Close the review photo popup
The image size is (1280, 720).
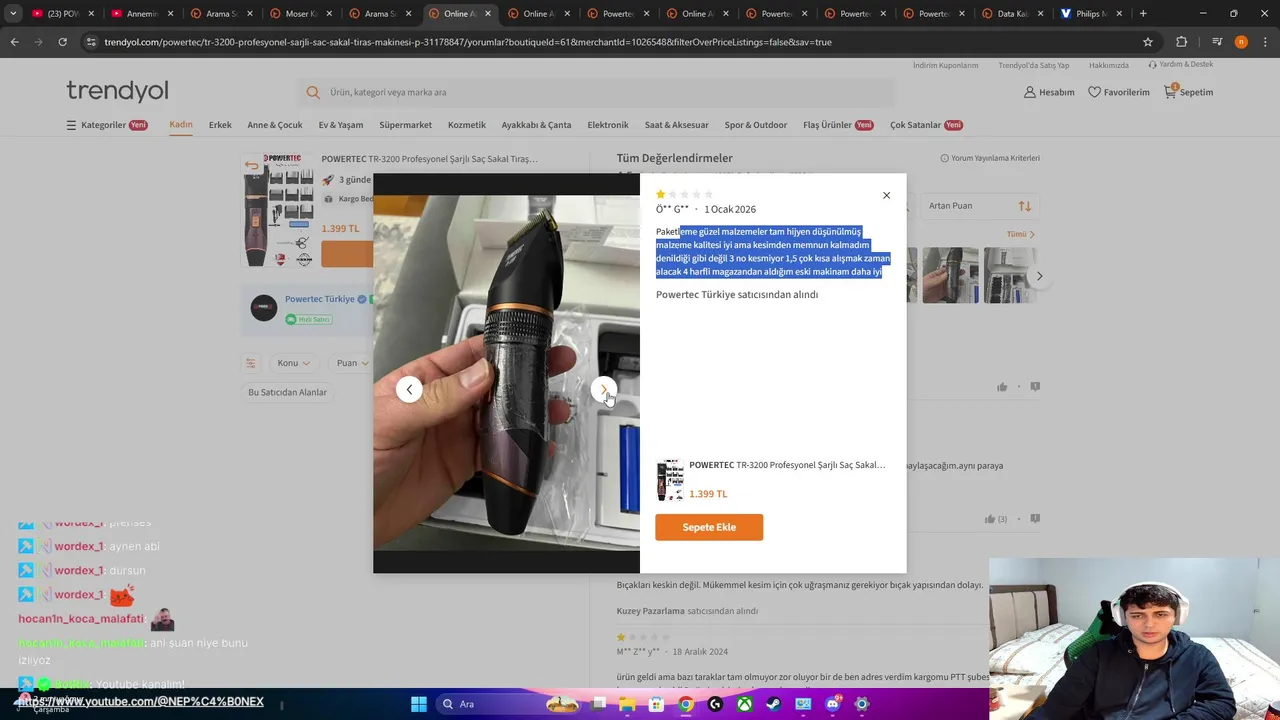(886, 195)
